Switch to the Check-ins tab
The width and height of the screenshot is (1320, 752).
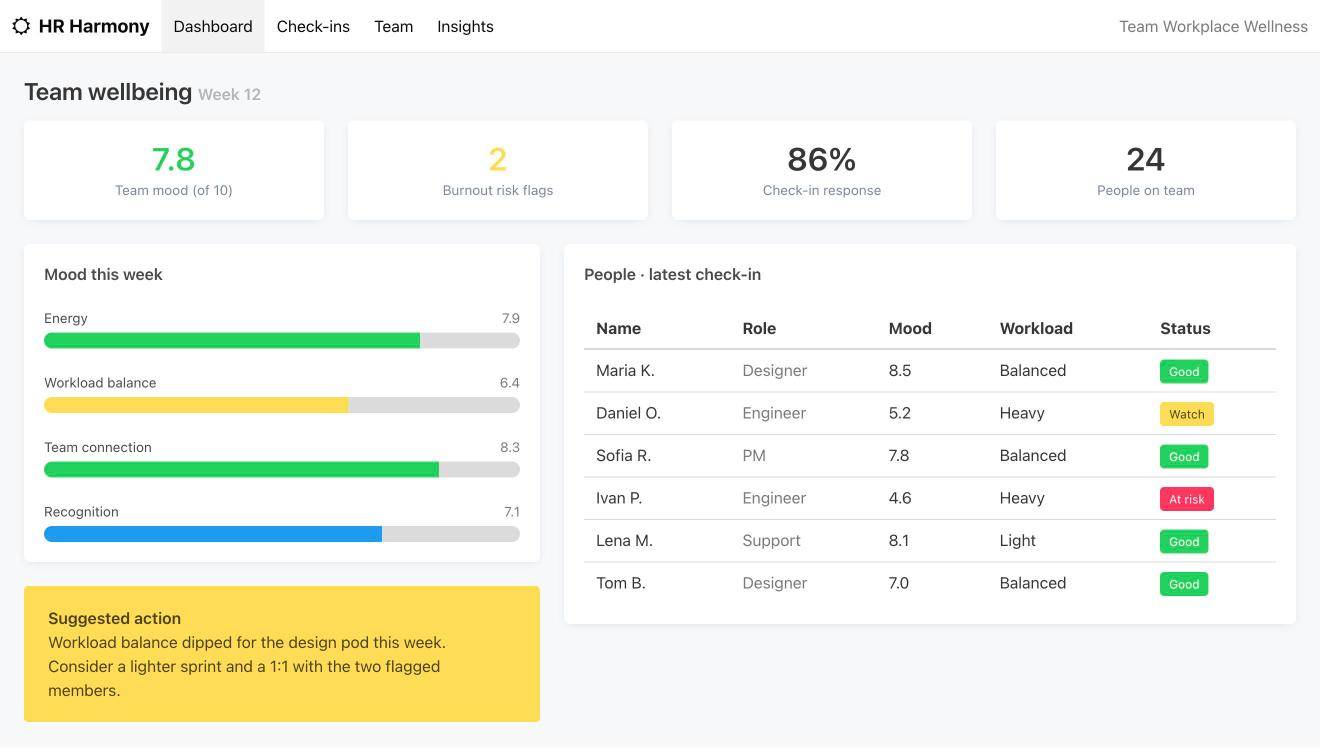313,27
